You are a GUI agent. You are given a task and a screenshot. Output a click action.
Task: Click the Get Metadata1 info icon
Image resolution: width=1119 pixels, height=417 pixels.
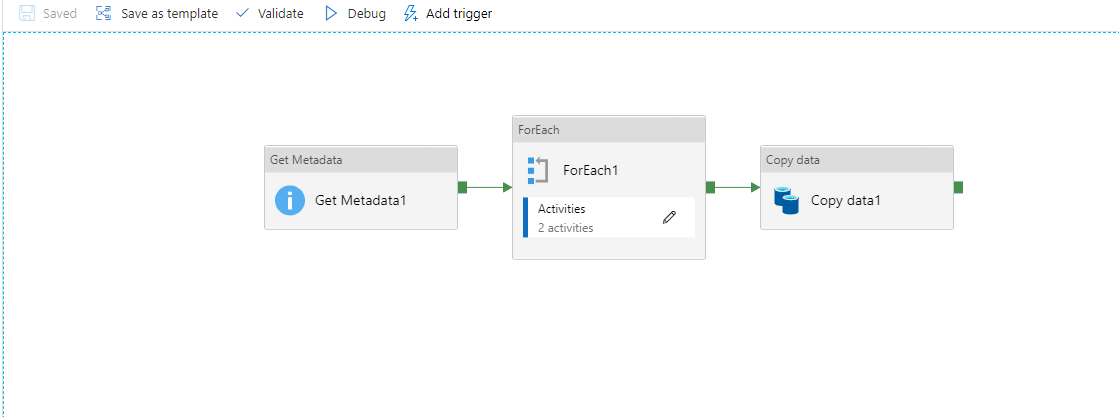pos(290,201)
